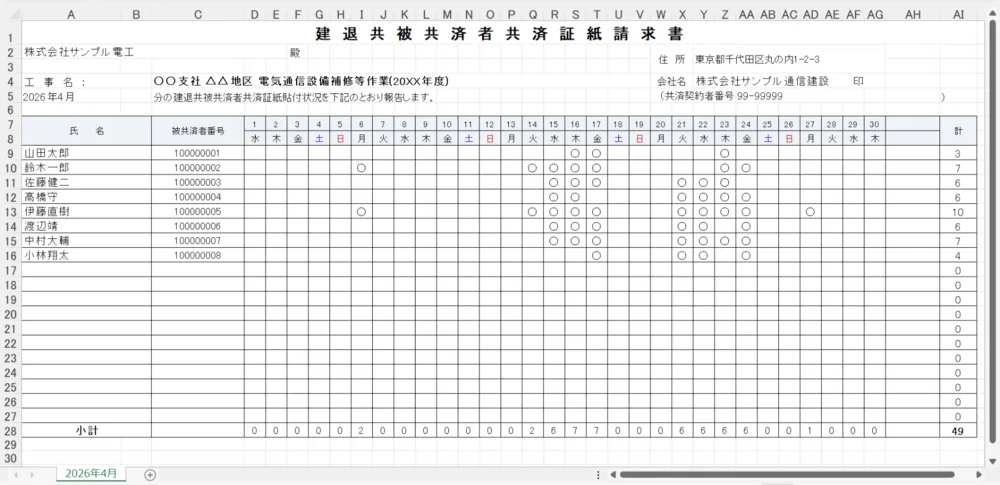This screenshot has width=1000, height=485.
Task: Click name cell 伊藤直樹
Action: (87, 212)
